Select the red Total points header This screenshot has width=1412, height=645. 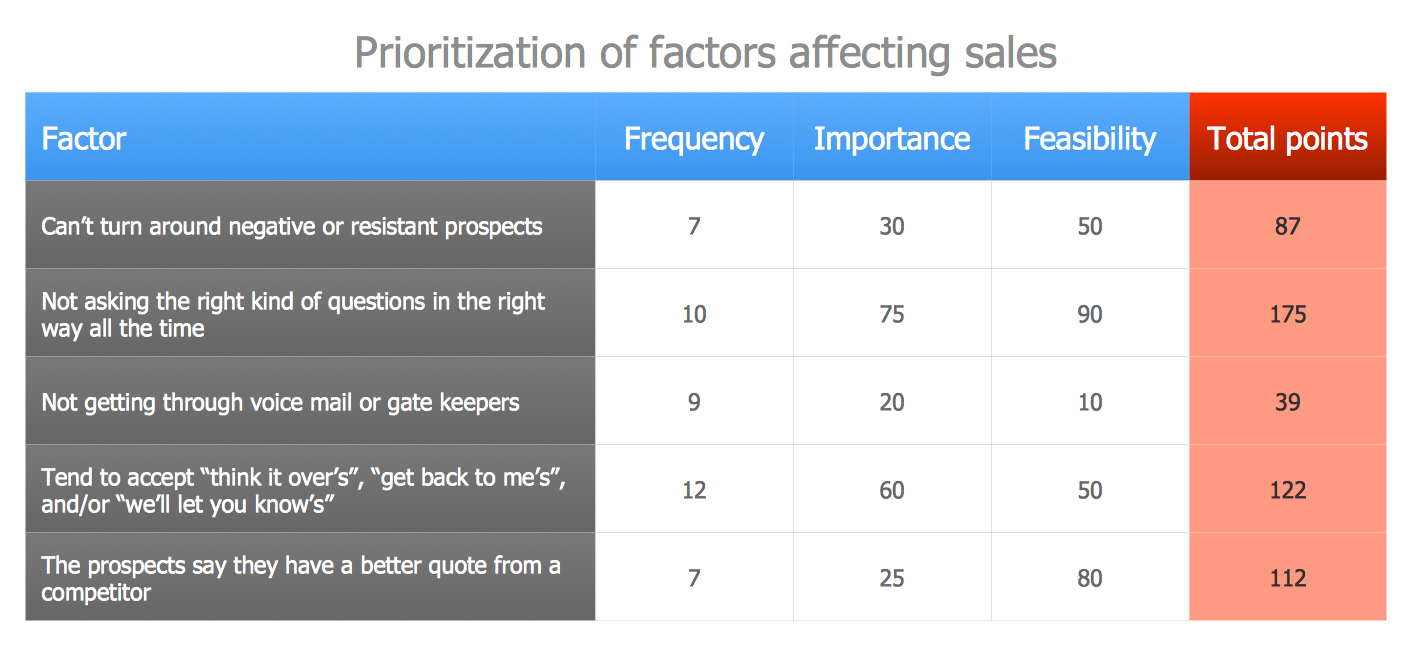[x=1287, y=138]
